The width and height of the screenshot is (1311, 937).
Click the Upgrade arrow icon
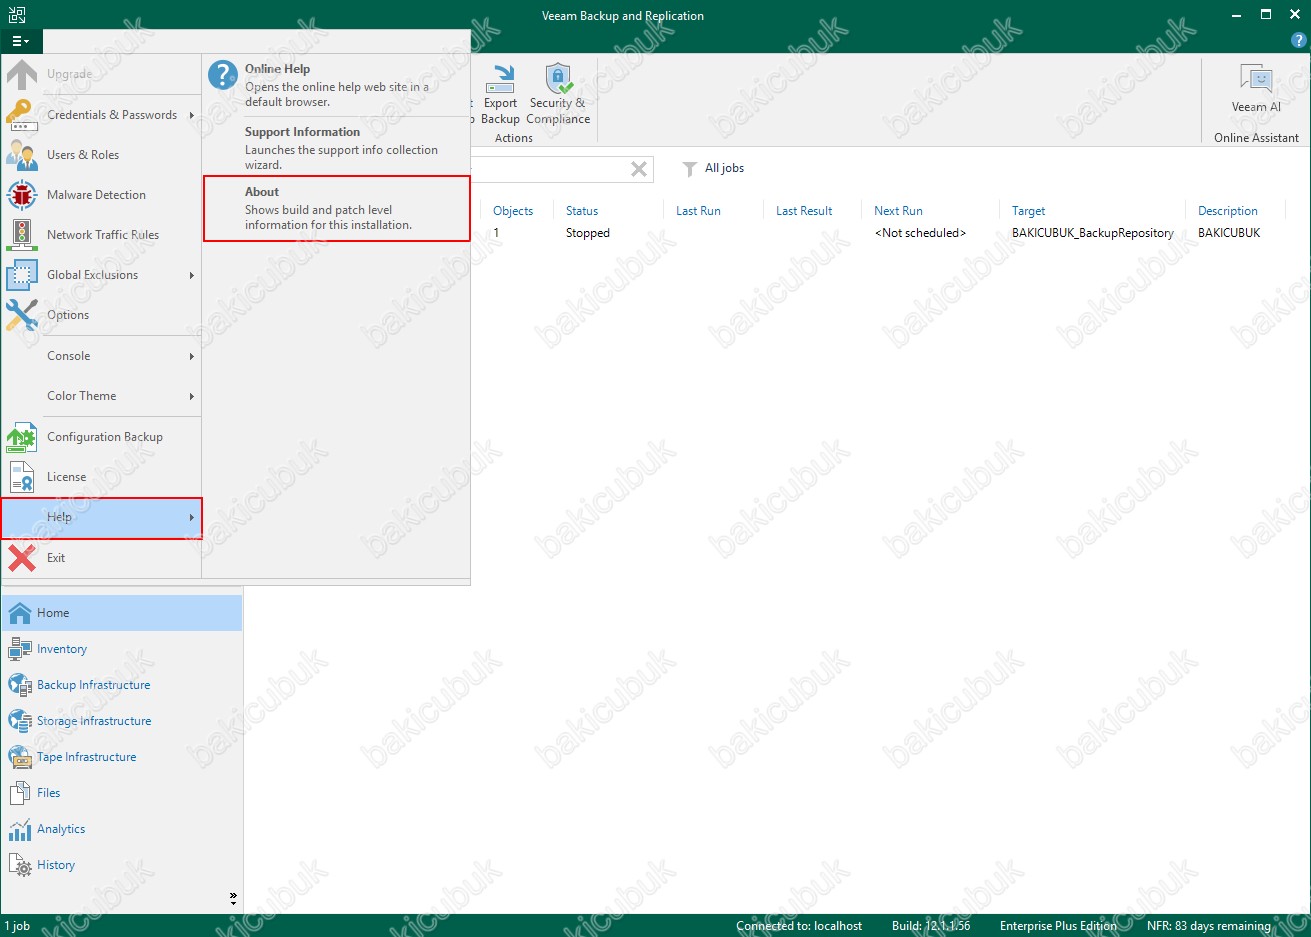pos(22,74)
